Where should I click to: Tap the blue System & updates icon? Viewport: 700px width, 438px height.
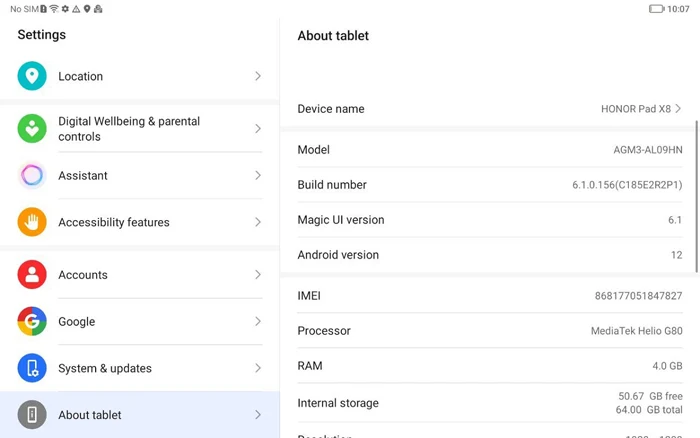pyautogui.click(x=32, y=368)
